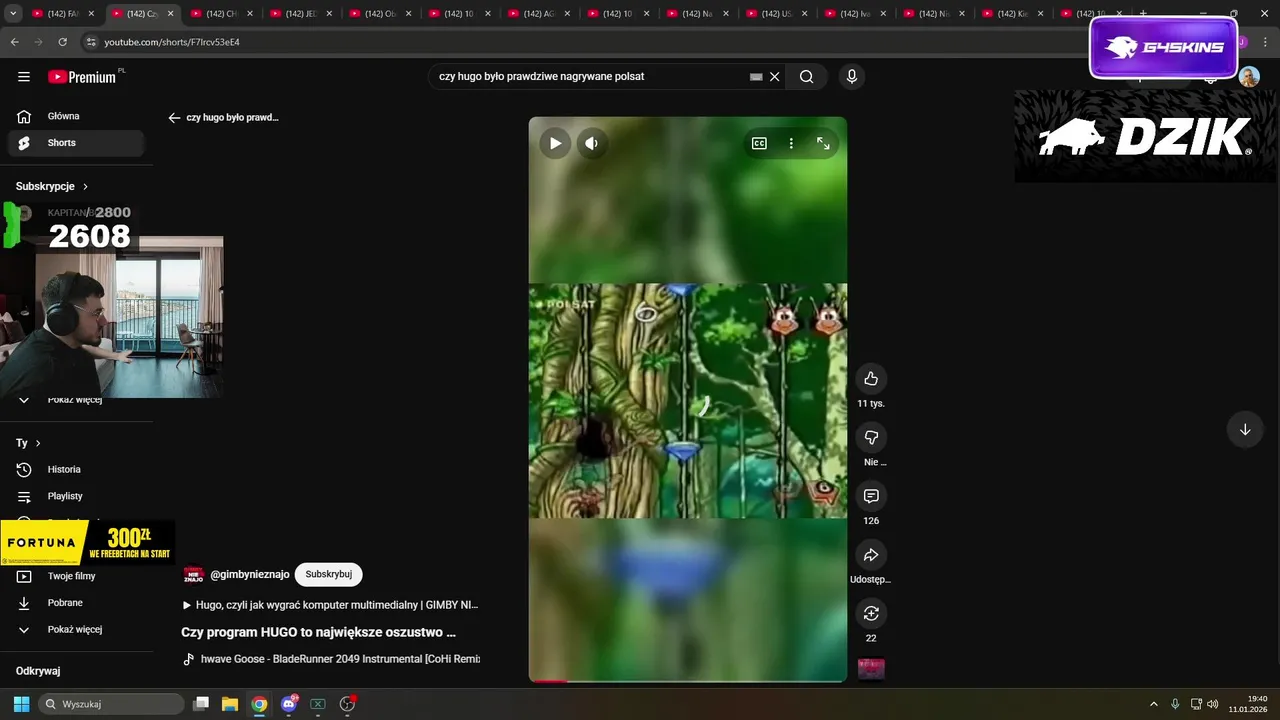Open linked video 'Hugo, czyli jak wygrać komputer'
This screenshot has height=720, width=1280.
331,605
